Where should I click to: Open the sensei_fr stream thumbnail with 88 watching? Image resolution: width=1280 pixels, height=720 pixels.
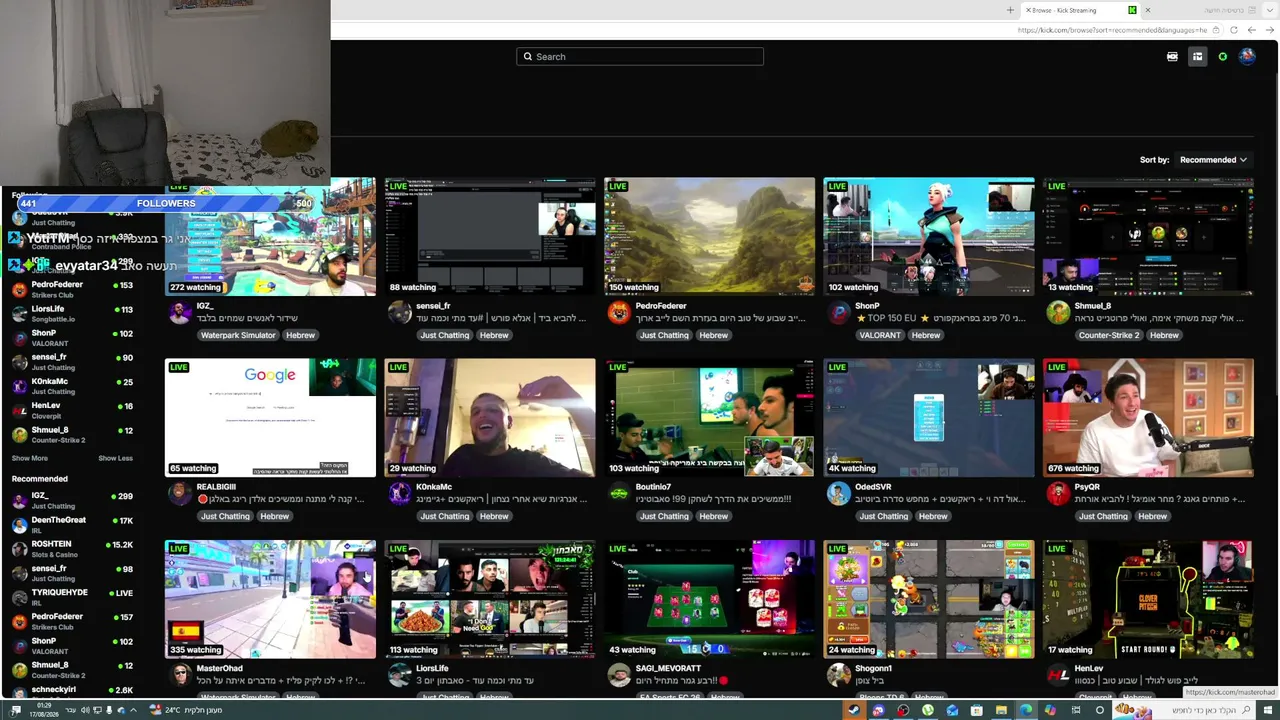point(490,237)
